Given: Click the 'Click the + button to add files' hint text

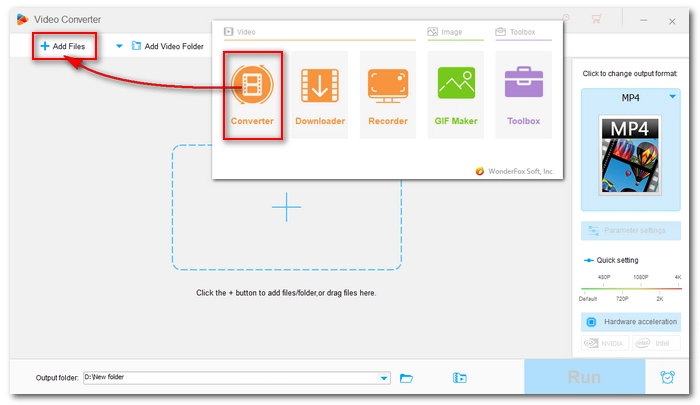Looking at the screenshot, I should click(286, 293).
